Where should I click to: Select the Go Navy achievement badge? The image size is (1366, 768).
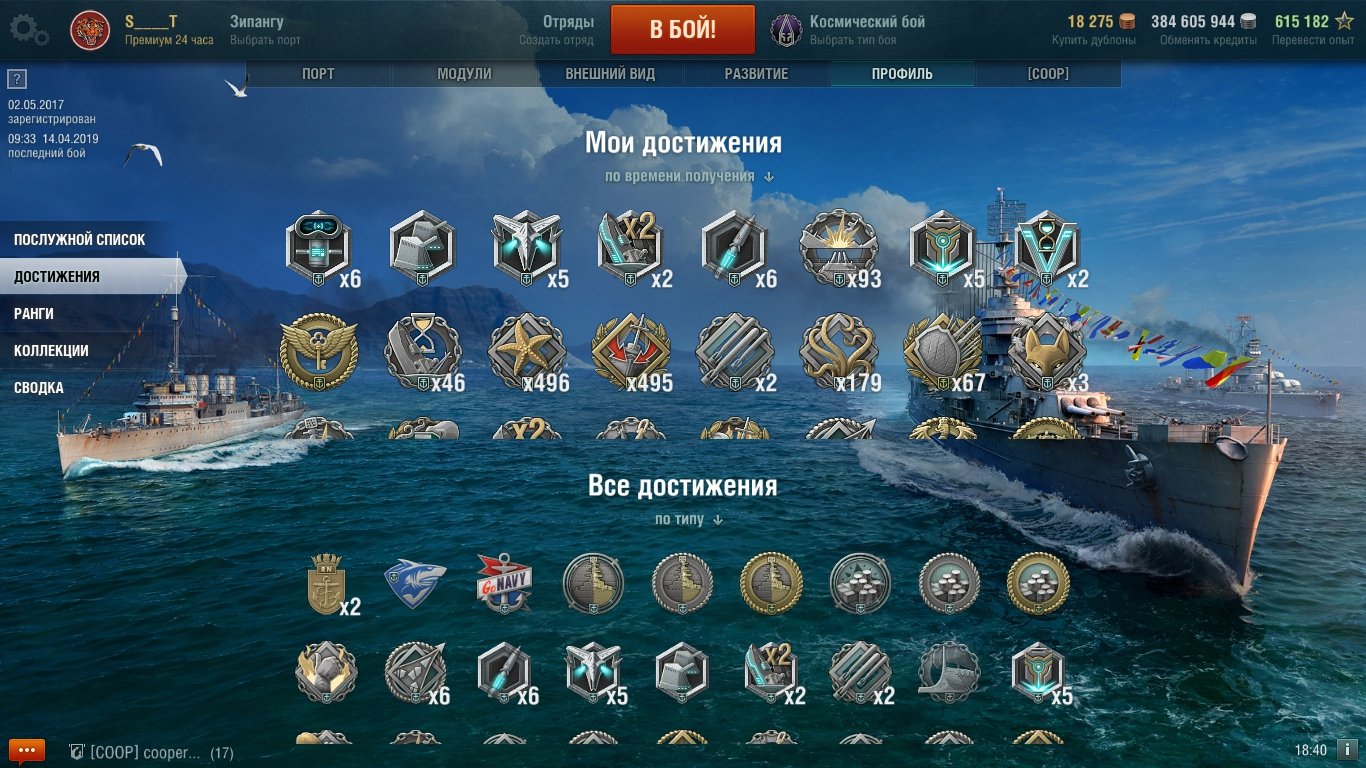[504, 583]
